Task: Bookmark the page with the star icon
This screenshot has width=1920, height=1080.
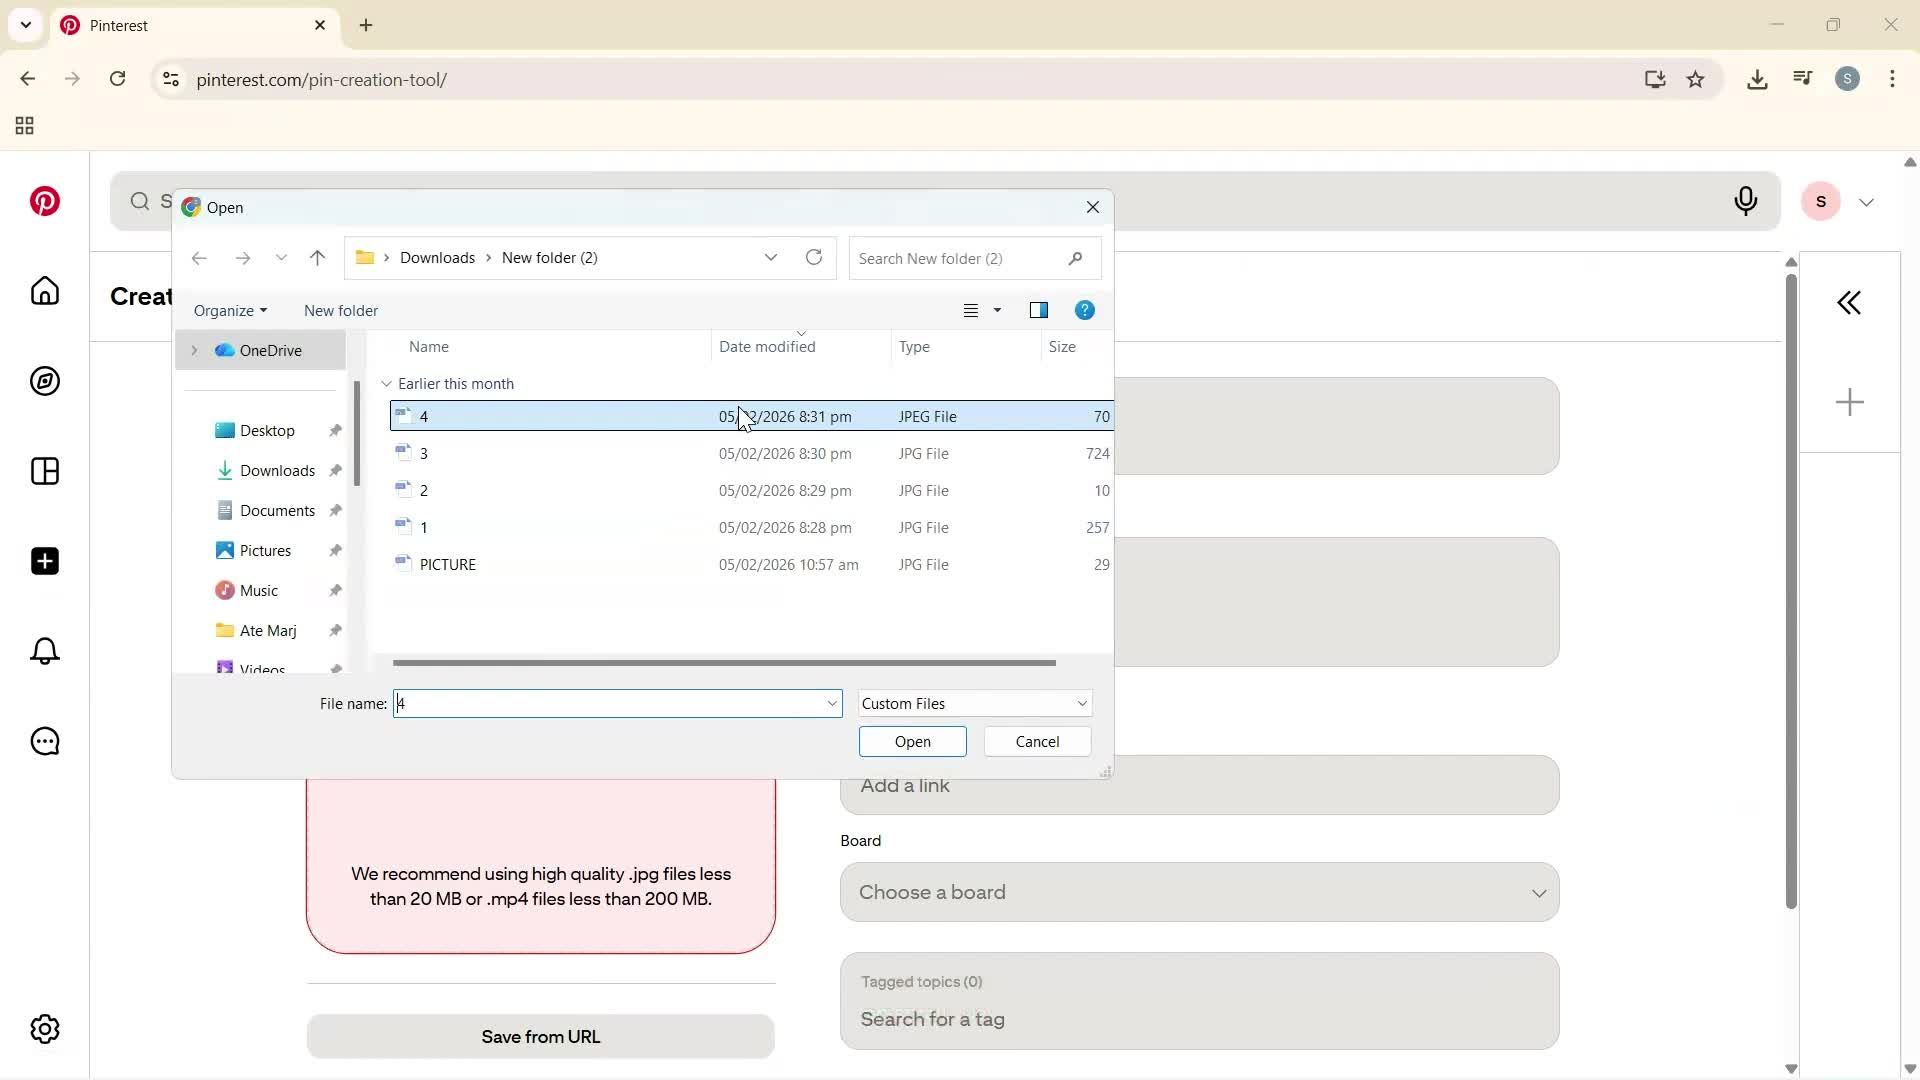Action: [x=1696, y=79]
